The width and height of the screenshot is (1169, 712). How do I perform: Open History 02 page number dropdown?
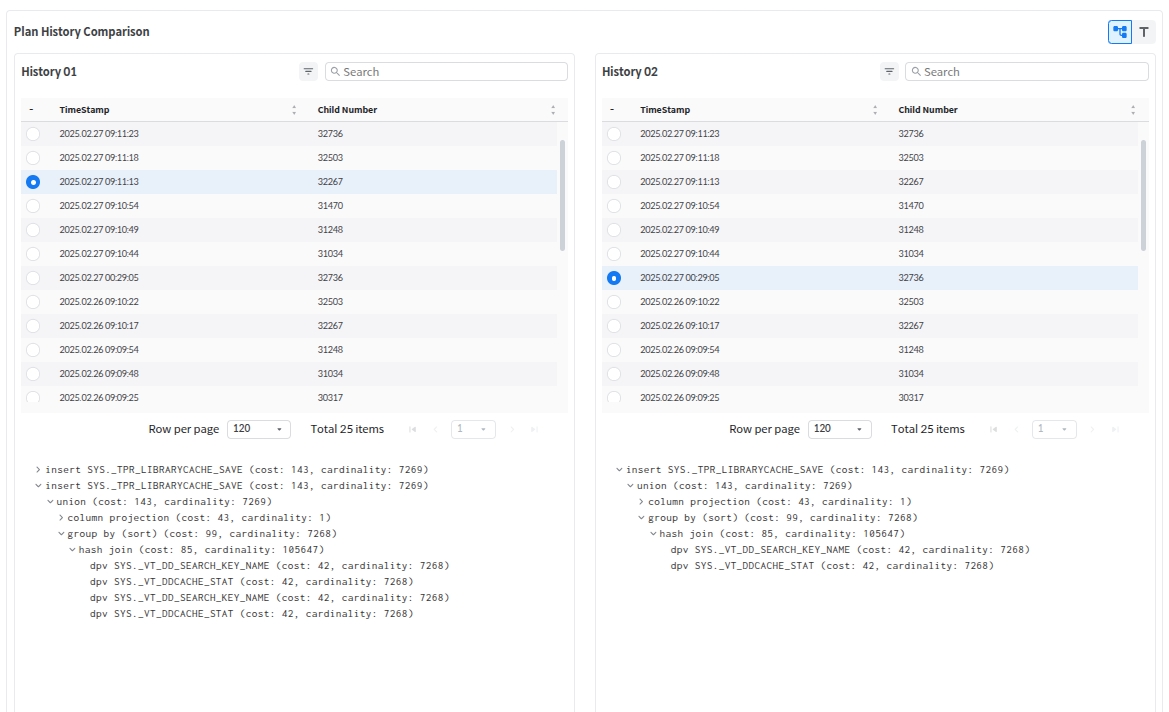pos(1054,429)
